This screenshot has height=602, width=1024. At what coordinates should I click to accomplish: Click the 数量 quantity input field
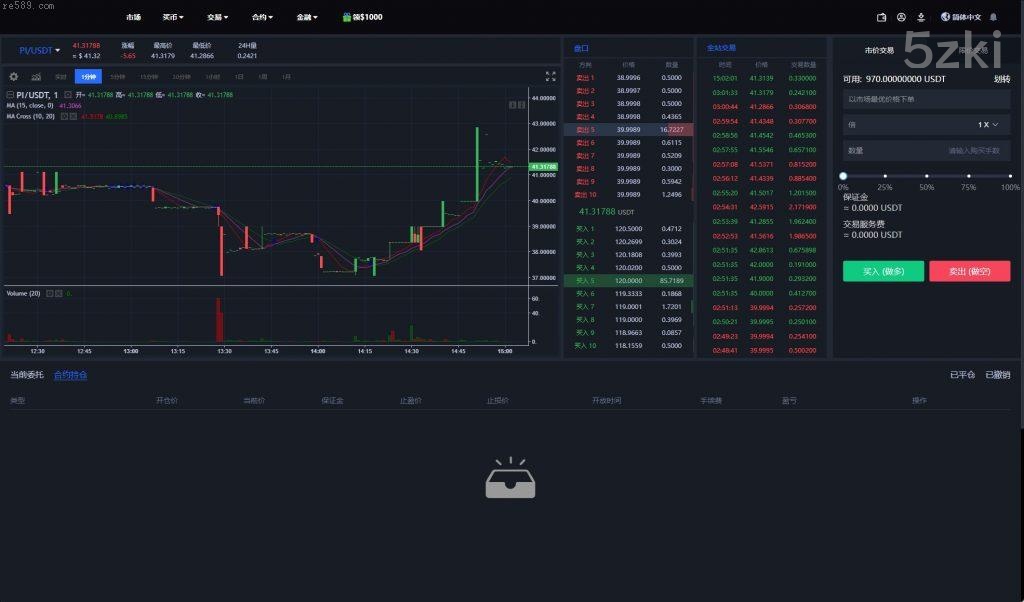[926, 151]
